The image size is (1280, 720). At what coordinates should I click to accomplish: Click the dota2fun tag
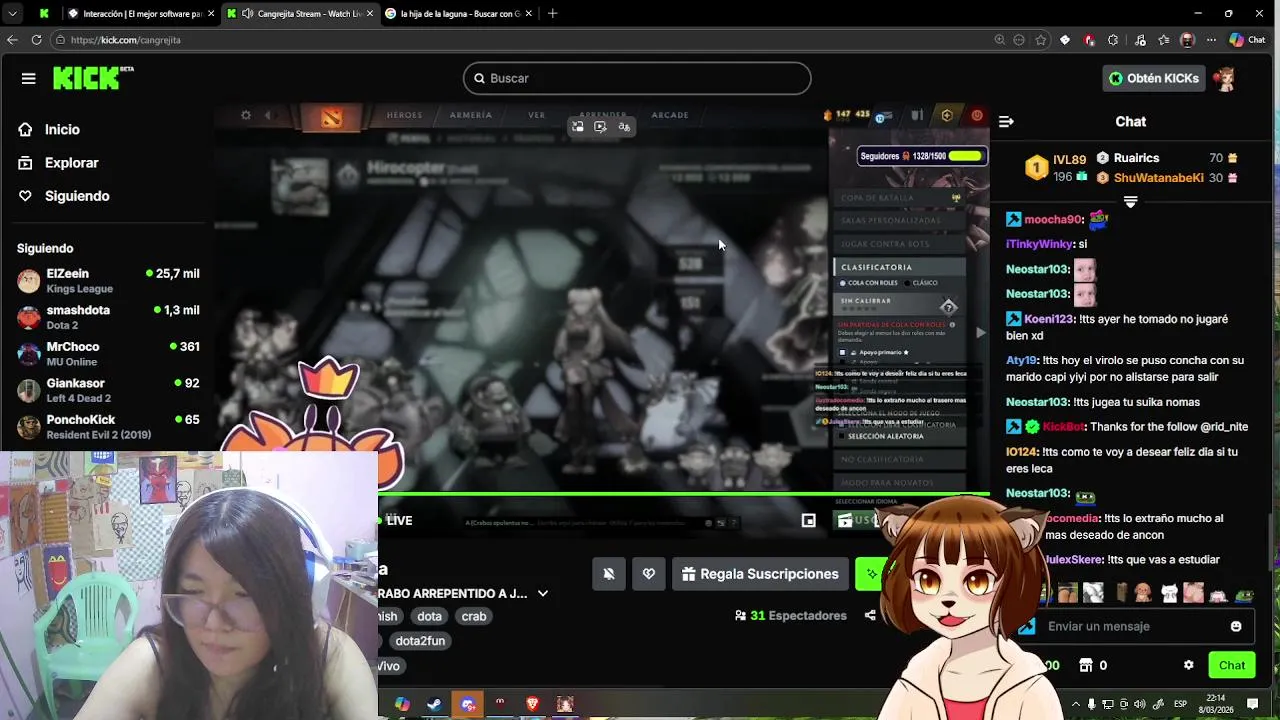point(420,641)
